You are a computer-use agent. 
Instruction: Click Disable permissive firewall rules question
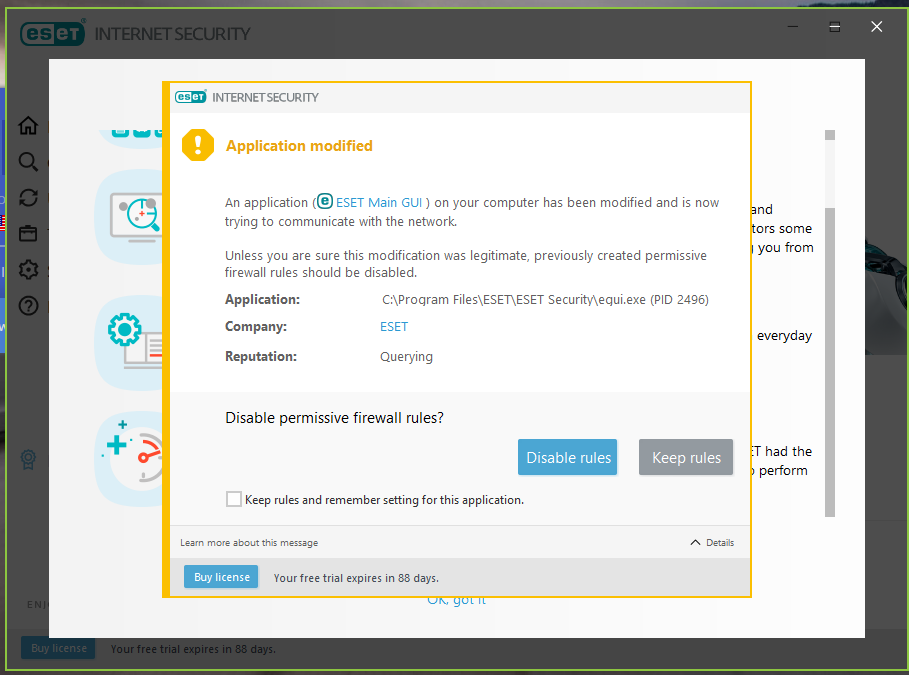pos(334,418)
